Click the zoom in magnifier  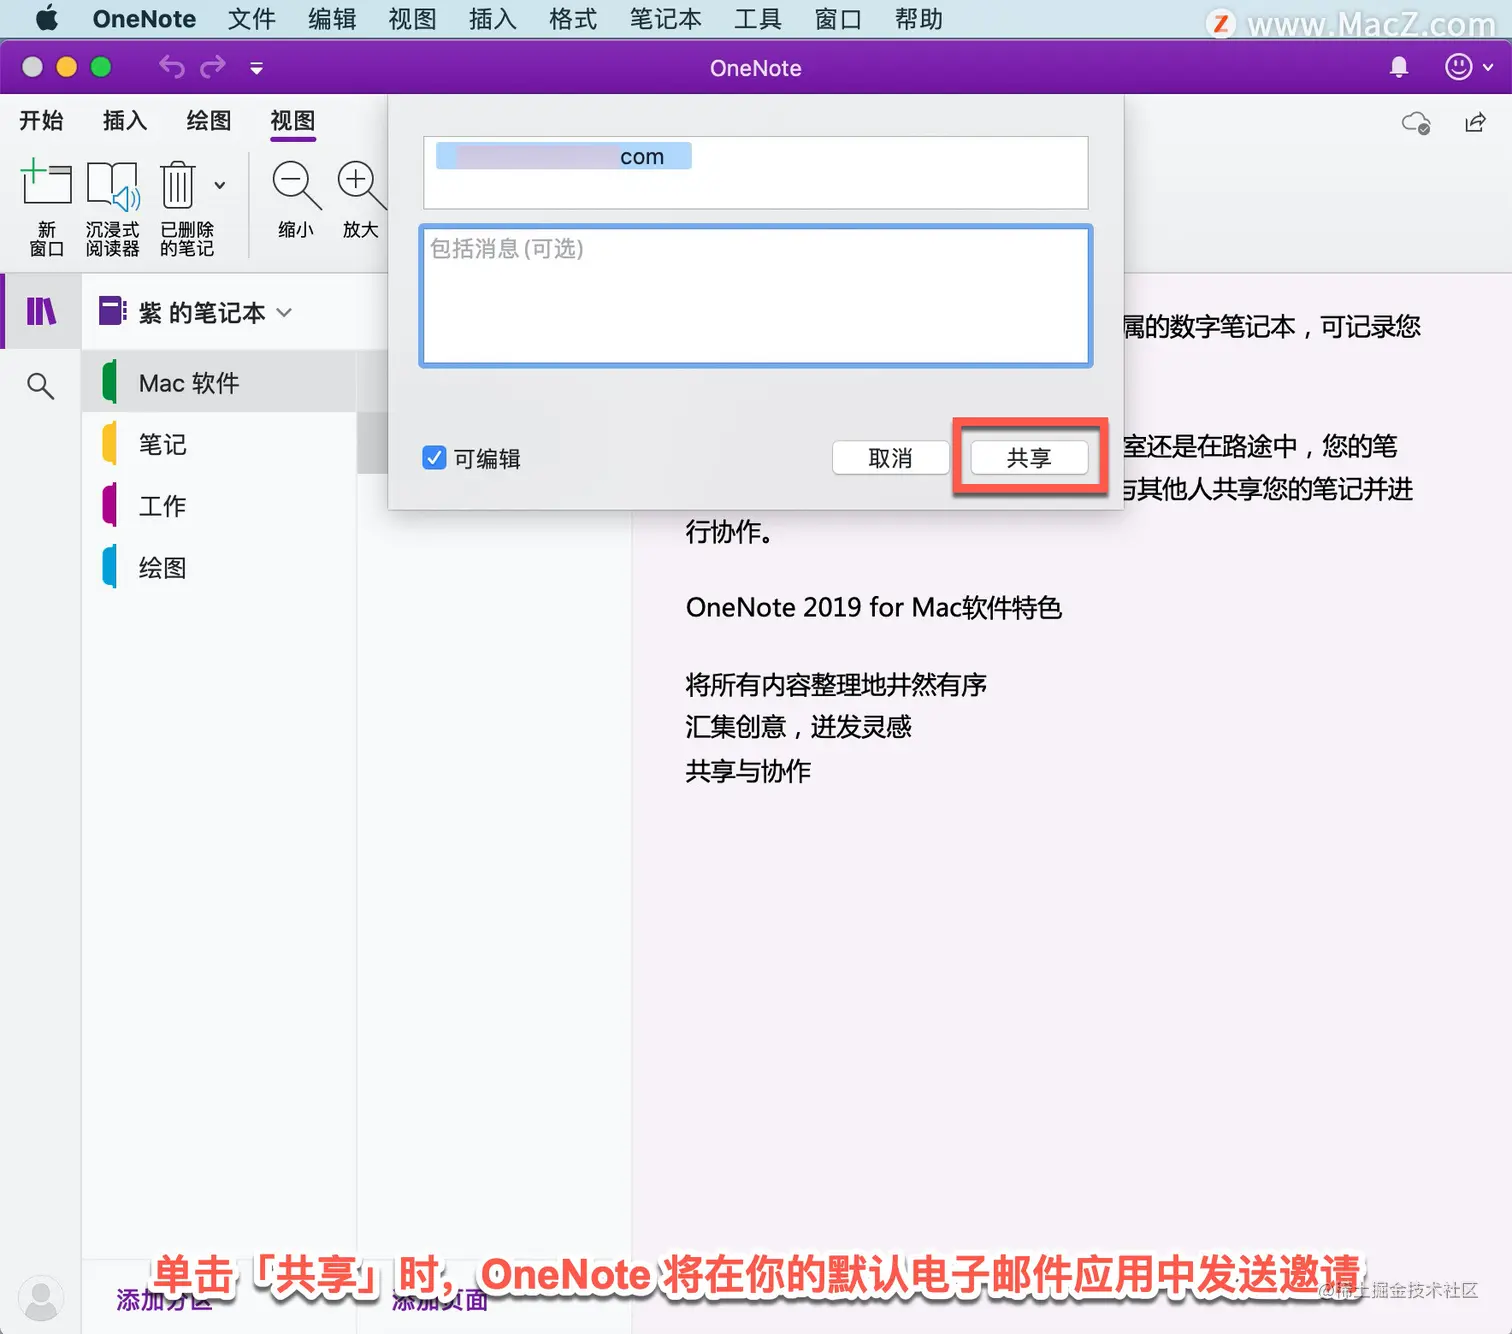(x=360, y=185)
